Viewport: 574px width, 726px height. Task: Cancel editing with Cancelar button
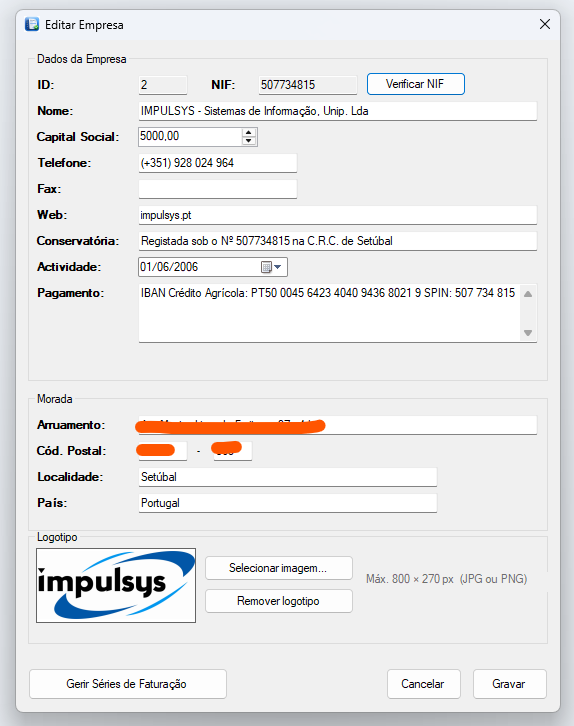(x=424, y=684)
